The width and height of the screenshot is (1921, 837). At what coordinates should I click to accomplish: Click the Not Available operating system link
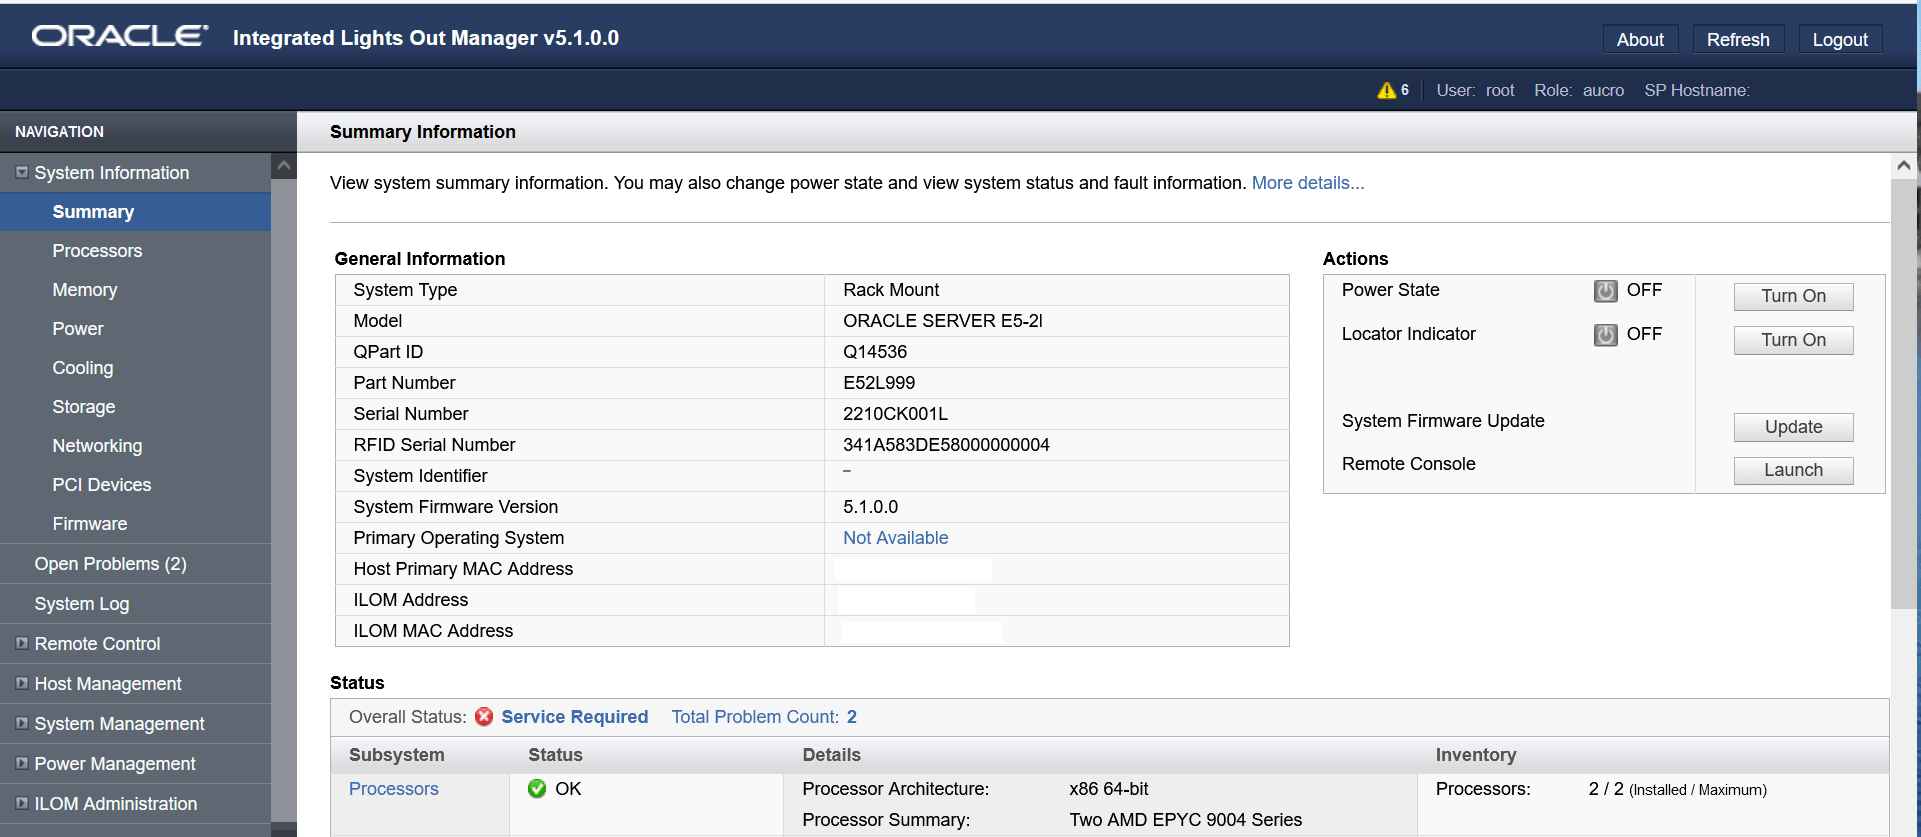point(896,538)
